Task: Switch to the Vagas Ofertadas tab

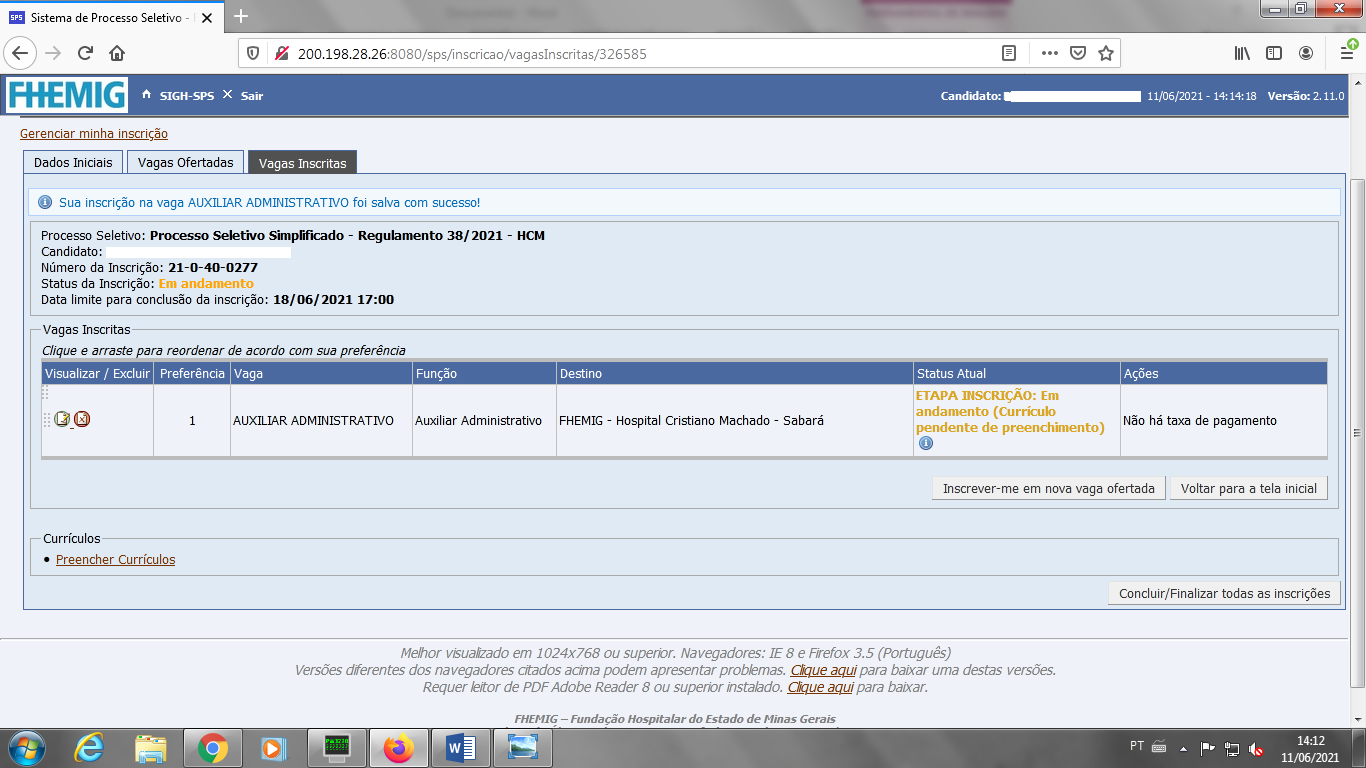Action: point(186,162)
